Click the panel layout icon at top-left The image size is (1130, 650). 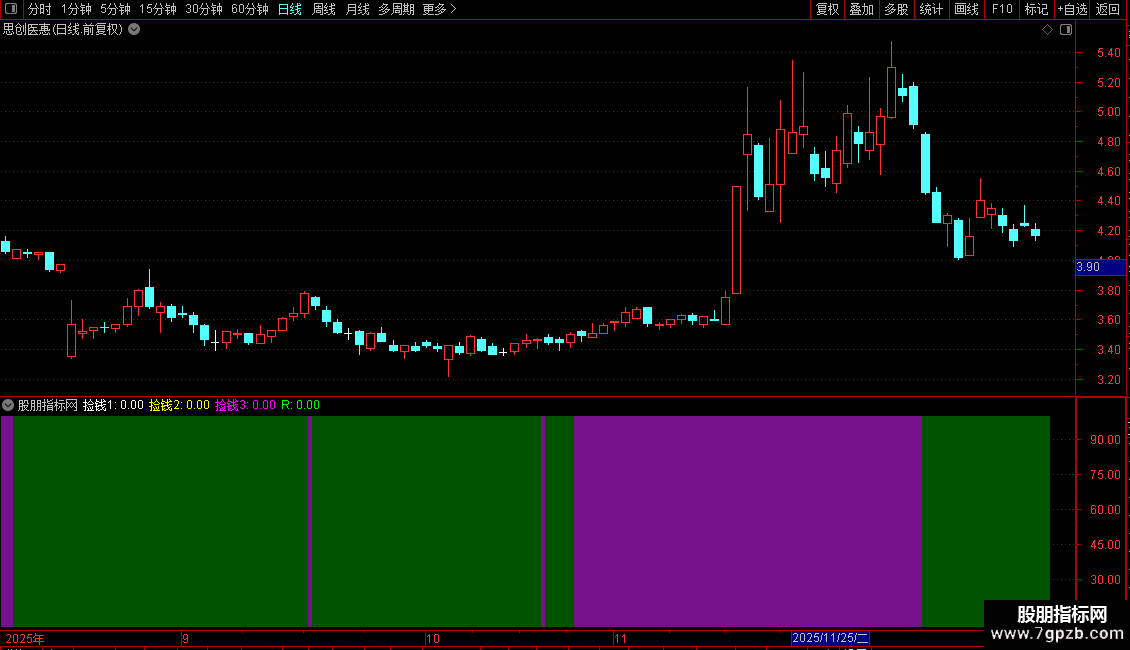pos(11,9)
